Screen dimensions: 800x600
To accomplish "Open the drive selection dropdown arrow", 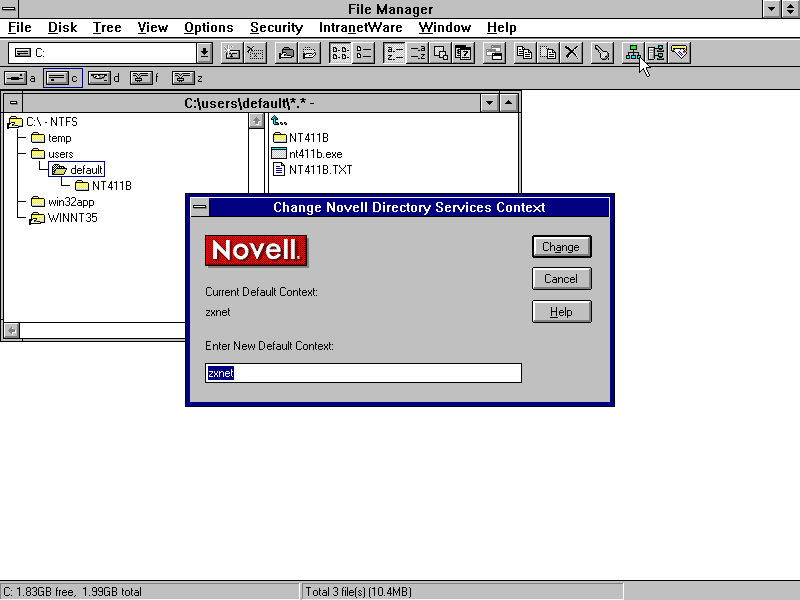I will coord(204,53).
